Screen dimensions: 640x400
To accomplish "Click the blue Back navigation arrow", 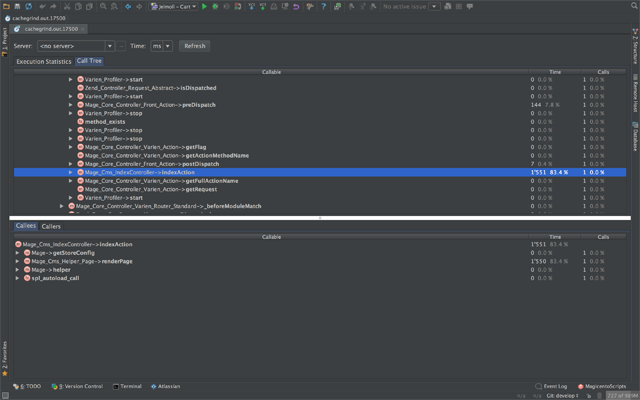I will (x=128, y=6).
